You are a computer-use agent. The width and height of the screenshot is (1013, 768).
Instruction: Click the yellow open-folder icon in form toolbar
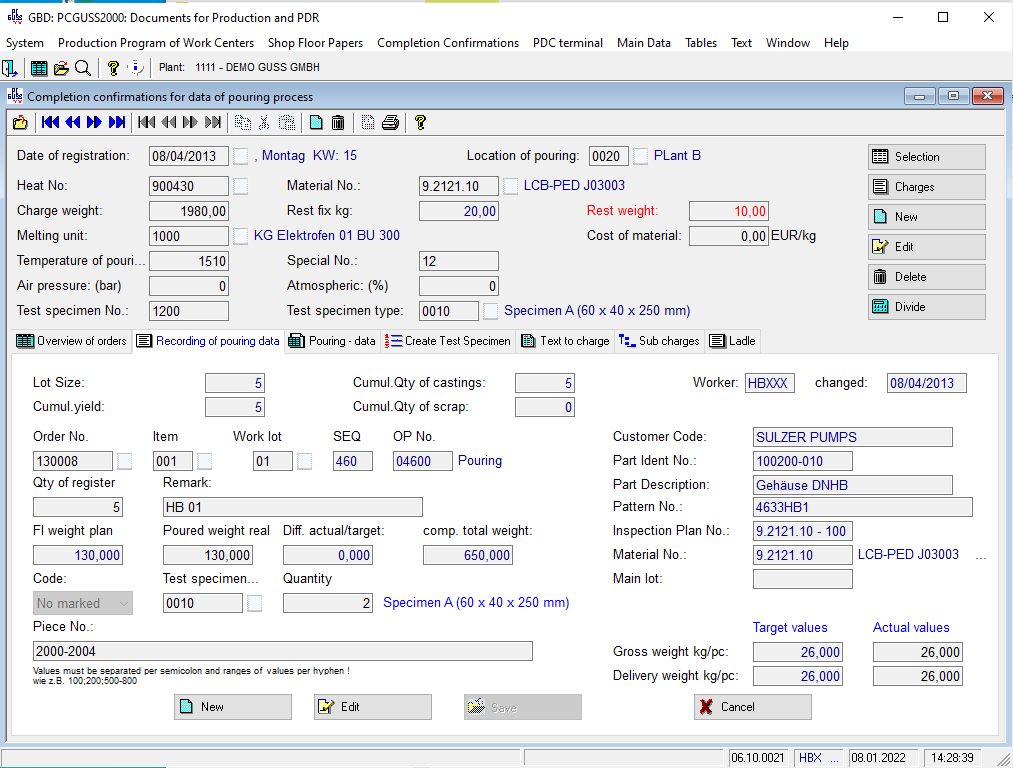(x=20, y=123)
